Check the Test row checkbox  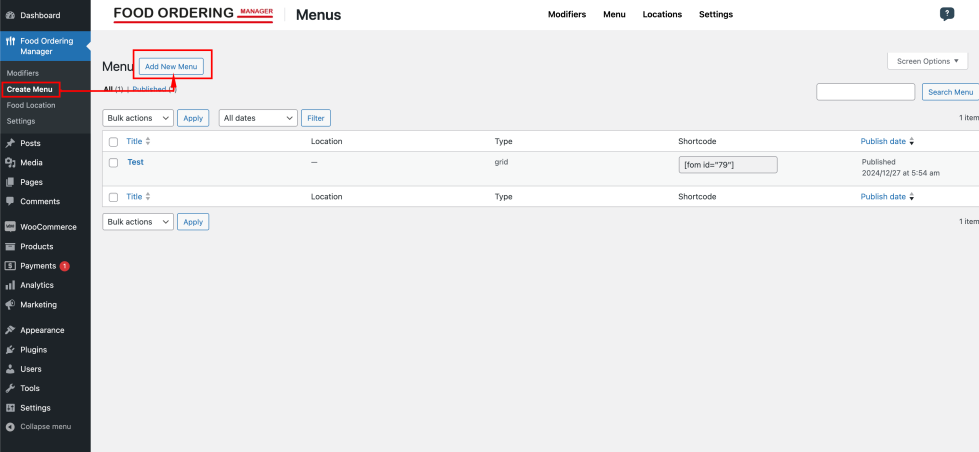click(x=113, y=162)
